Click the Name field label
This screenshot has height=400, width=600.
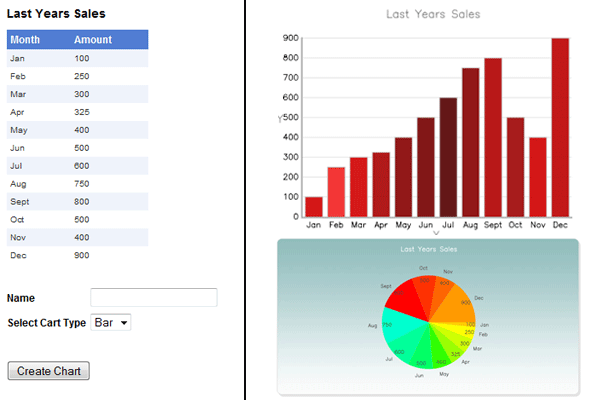point(21,298)
